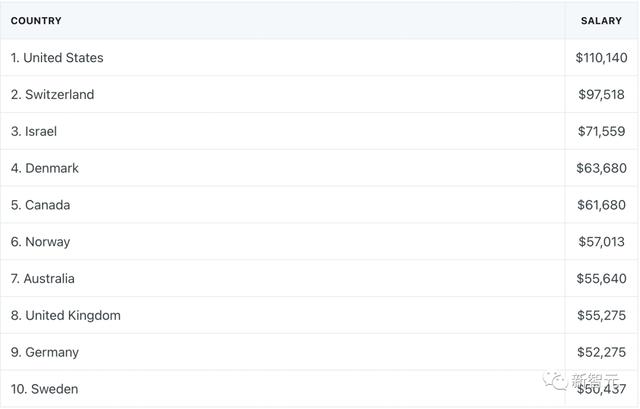The image size is (640, 409).
Task: Select the Sweden row label
Action: point(45,389)
